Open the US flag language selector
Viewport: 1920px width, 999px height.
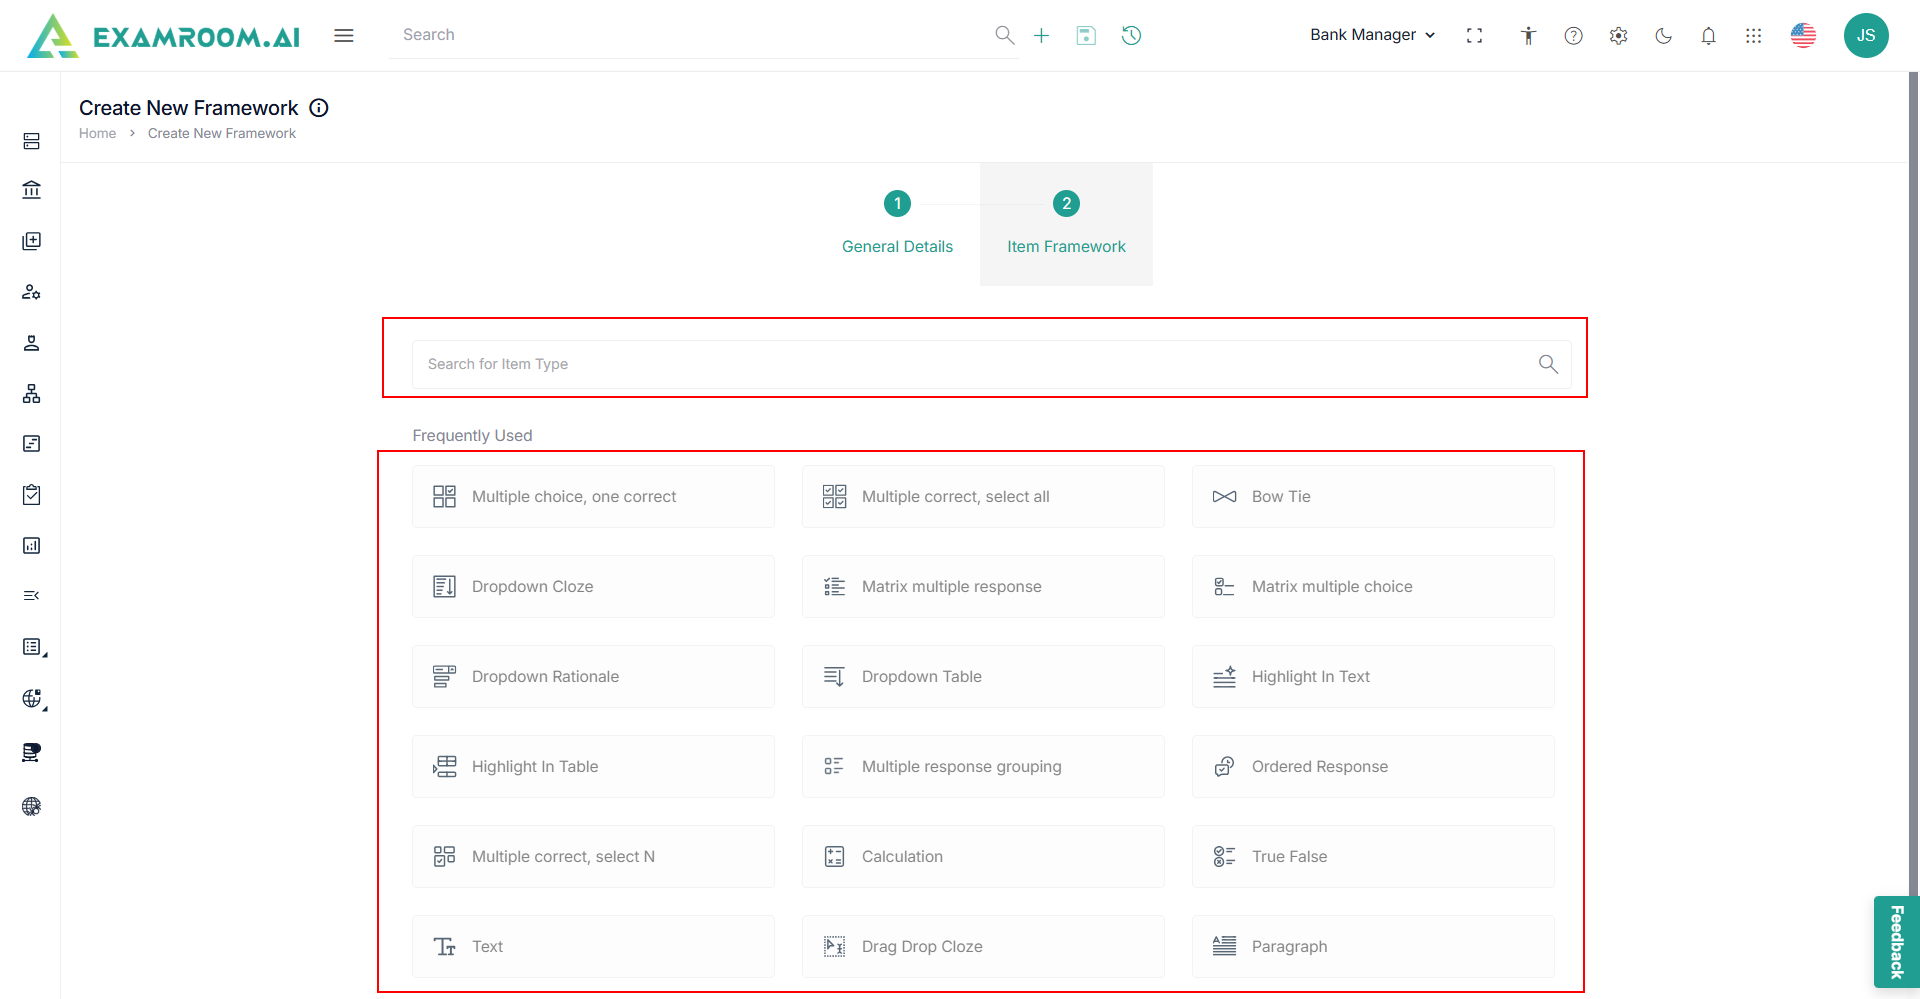click(1803, 36)
